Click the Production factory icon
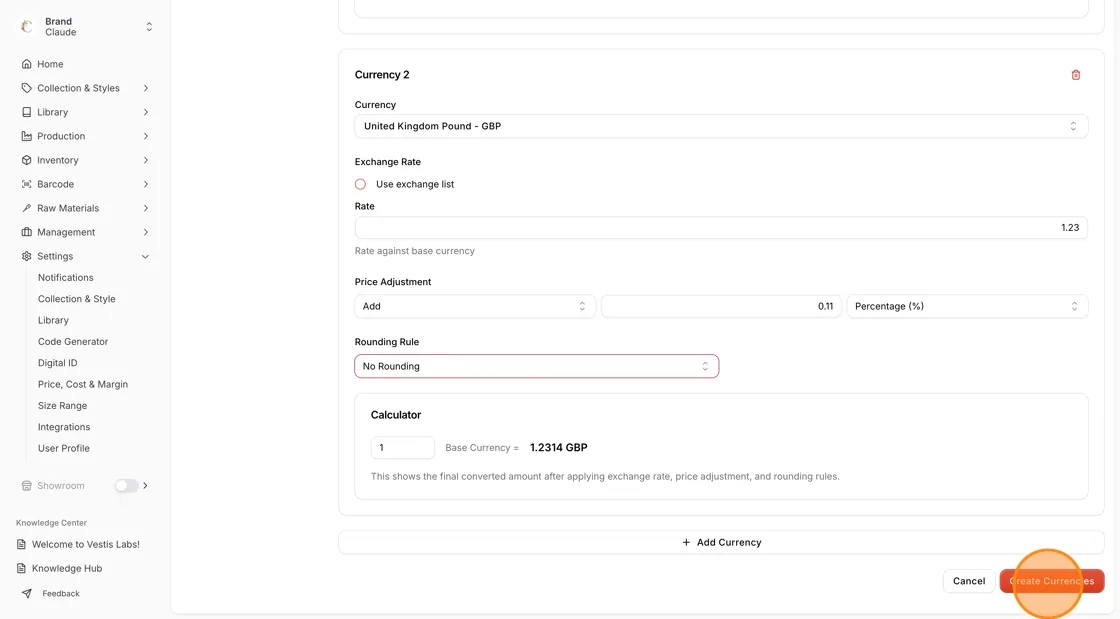 (x=26, y=136)
